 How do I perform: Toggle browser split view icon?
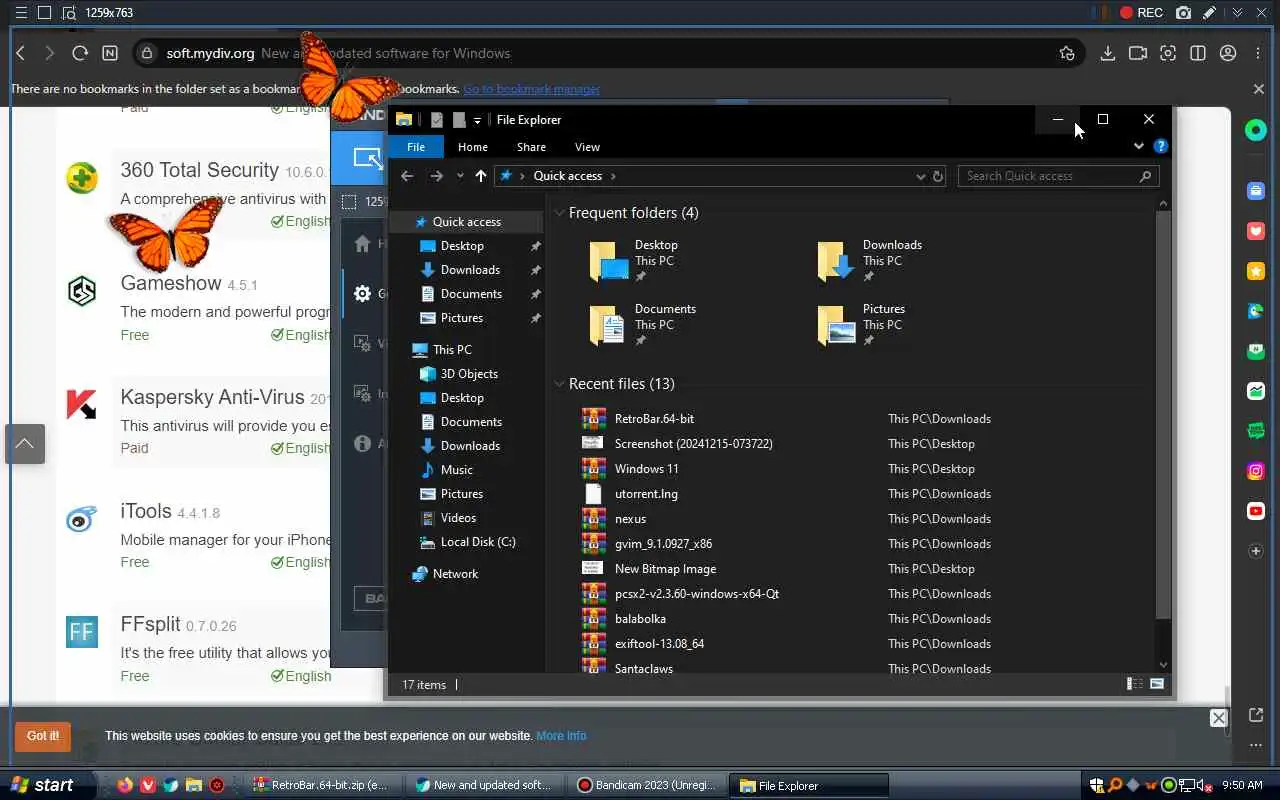click(x=1198, y=53)
